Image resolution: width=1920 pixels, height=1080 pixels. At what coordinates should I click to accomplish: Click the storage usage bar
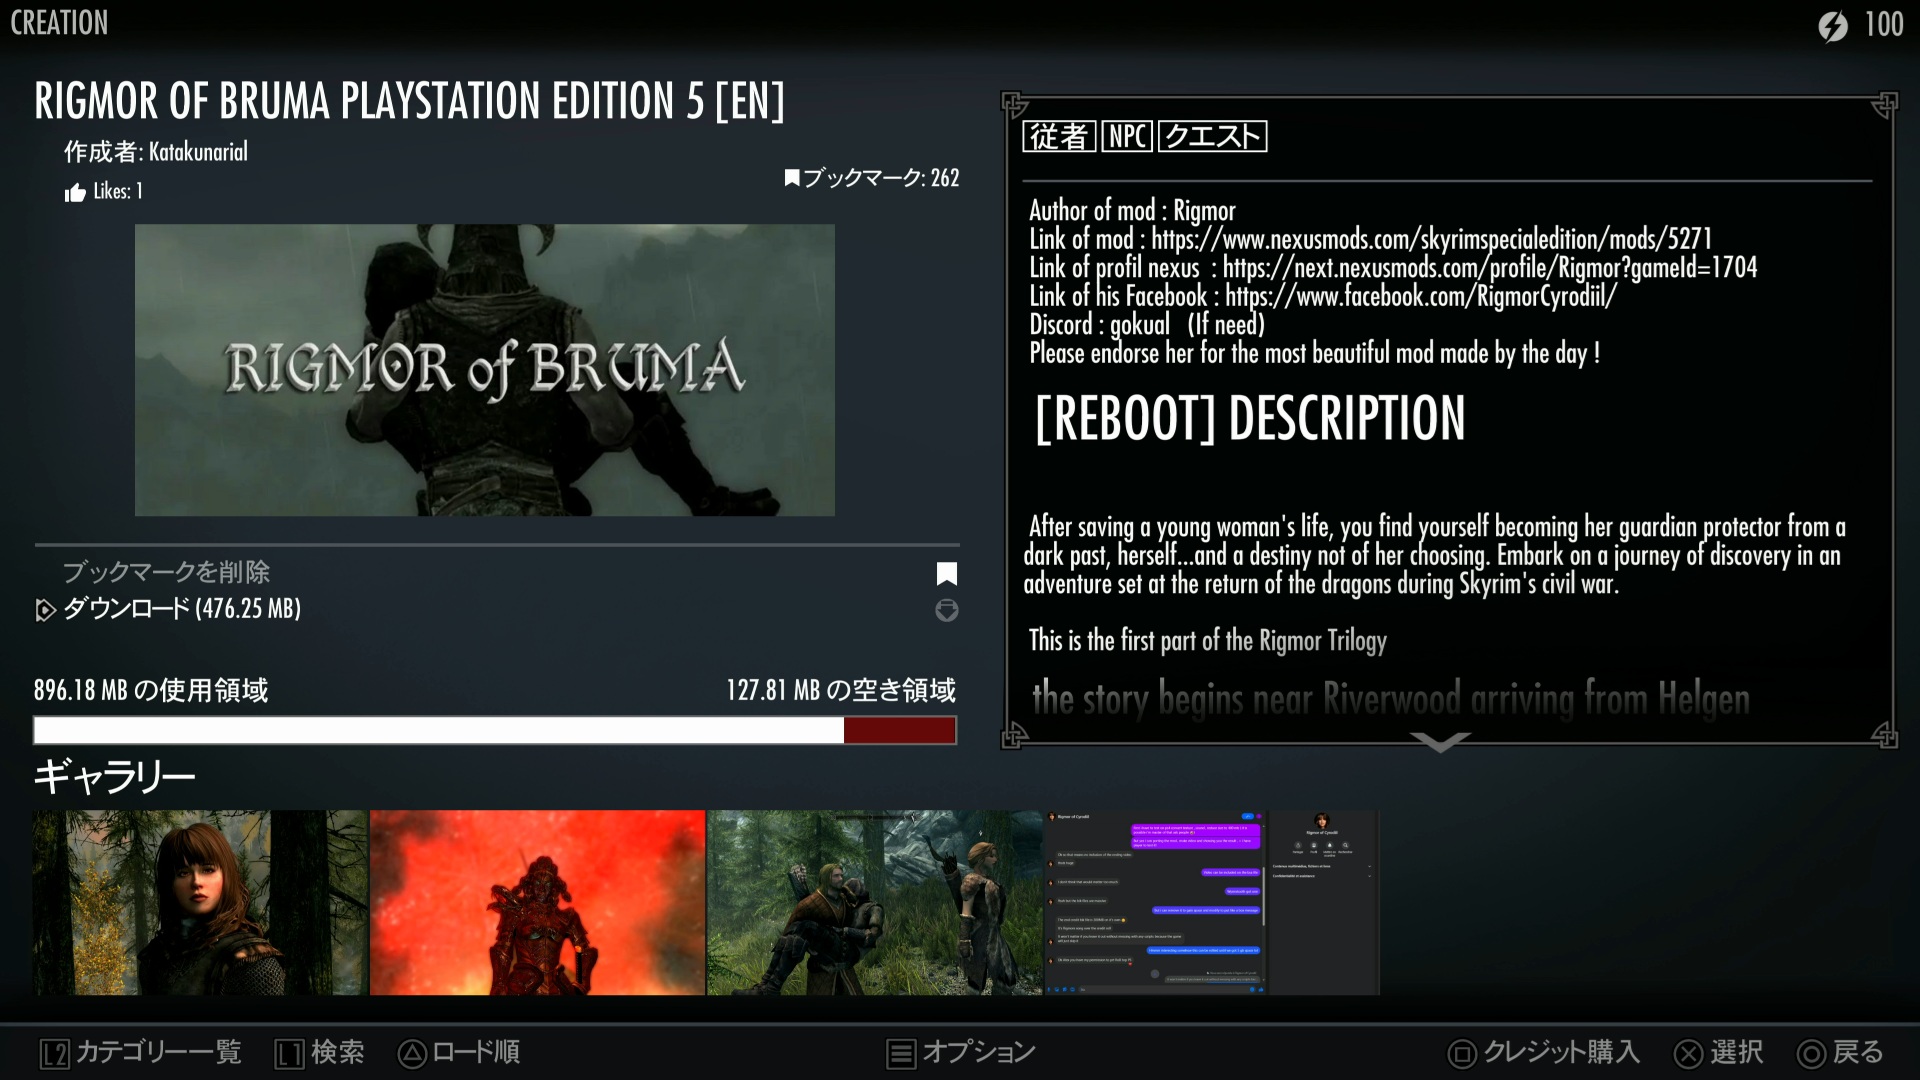(x=495, y=730)
